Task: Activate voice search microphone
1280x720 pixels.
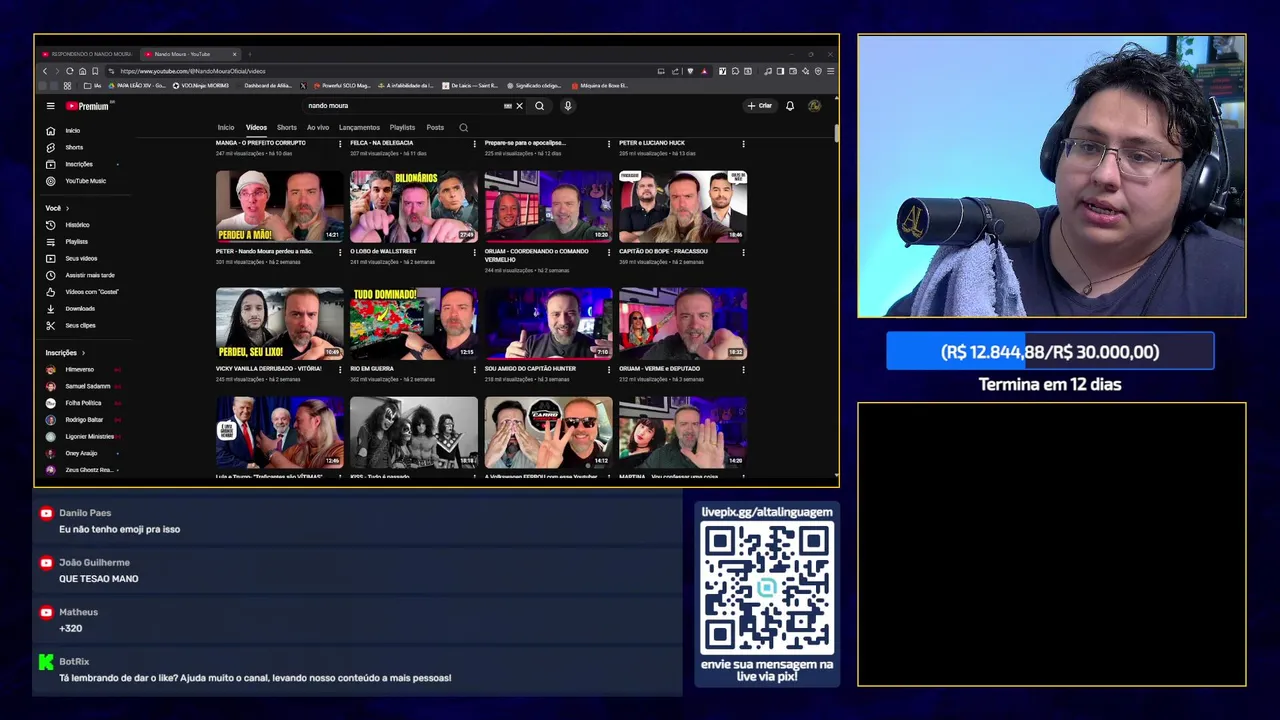Action: coord(568,106)
